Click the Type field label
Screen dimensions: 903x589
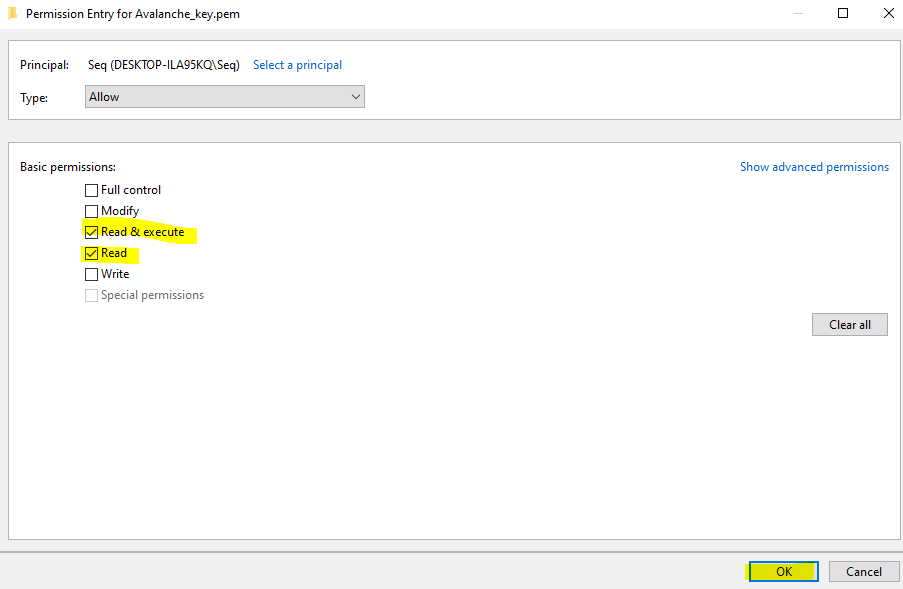pyautogui.click(x=34, y=97)
